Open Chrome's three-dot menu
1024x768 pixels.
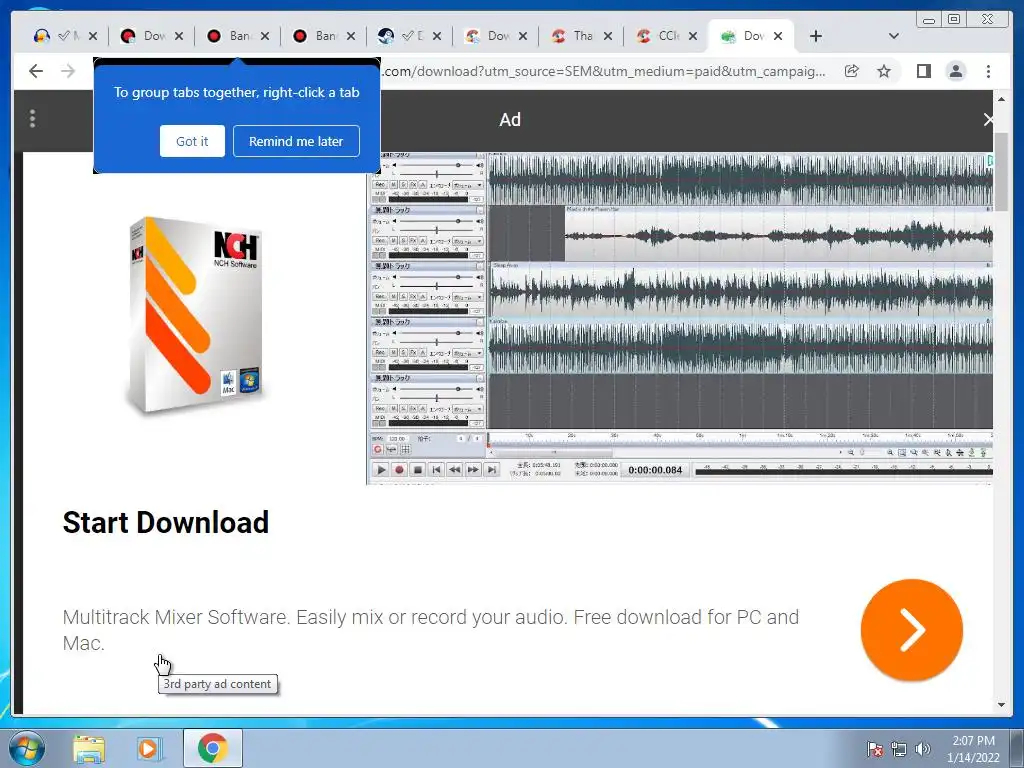pos(988,71)
